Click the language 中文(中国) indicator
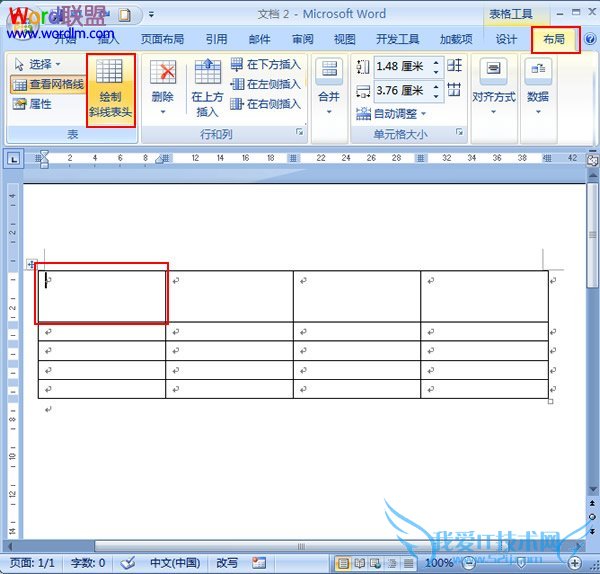Viewport: 600px width, 574px height. coord(174,563)
